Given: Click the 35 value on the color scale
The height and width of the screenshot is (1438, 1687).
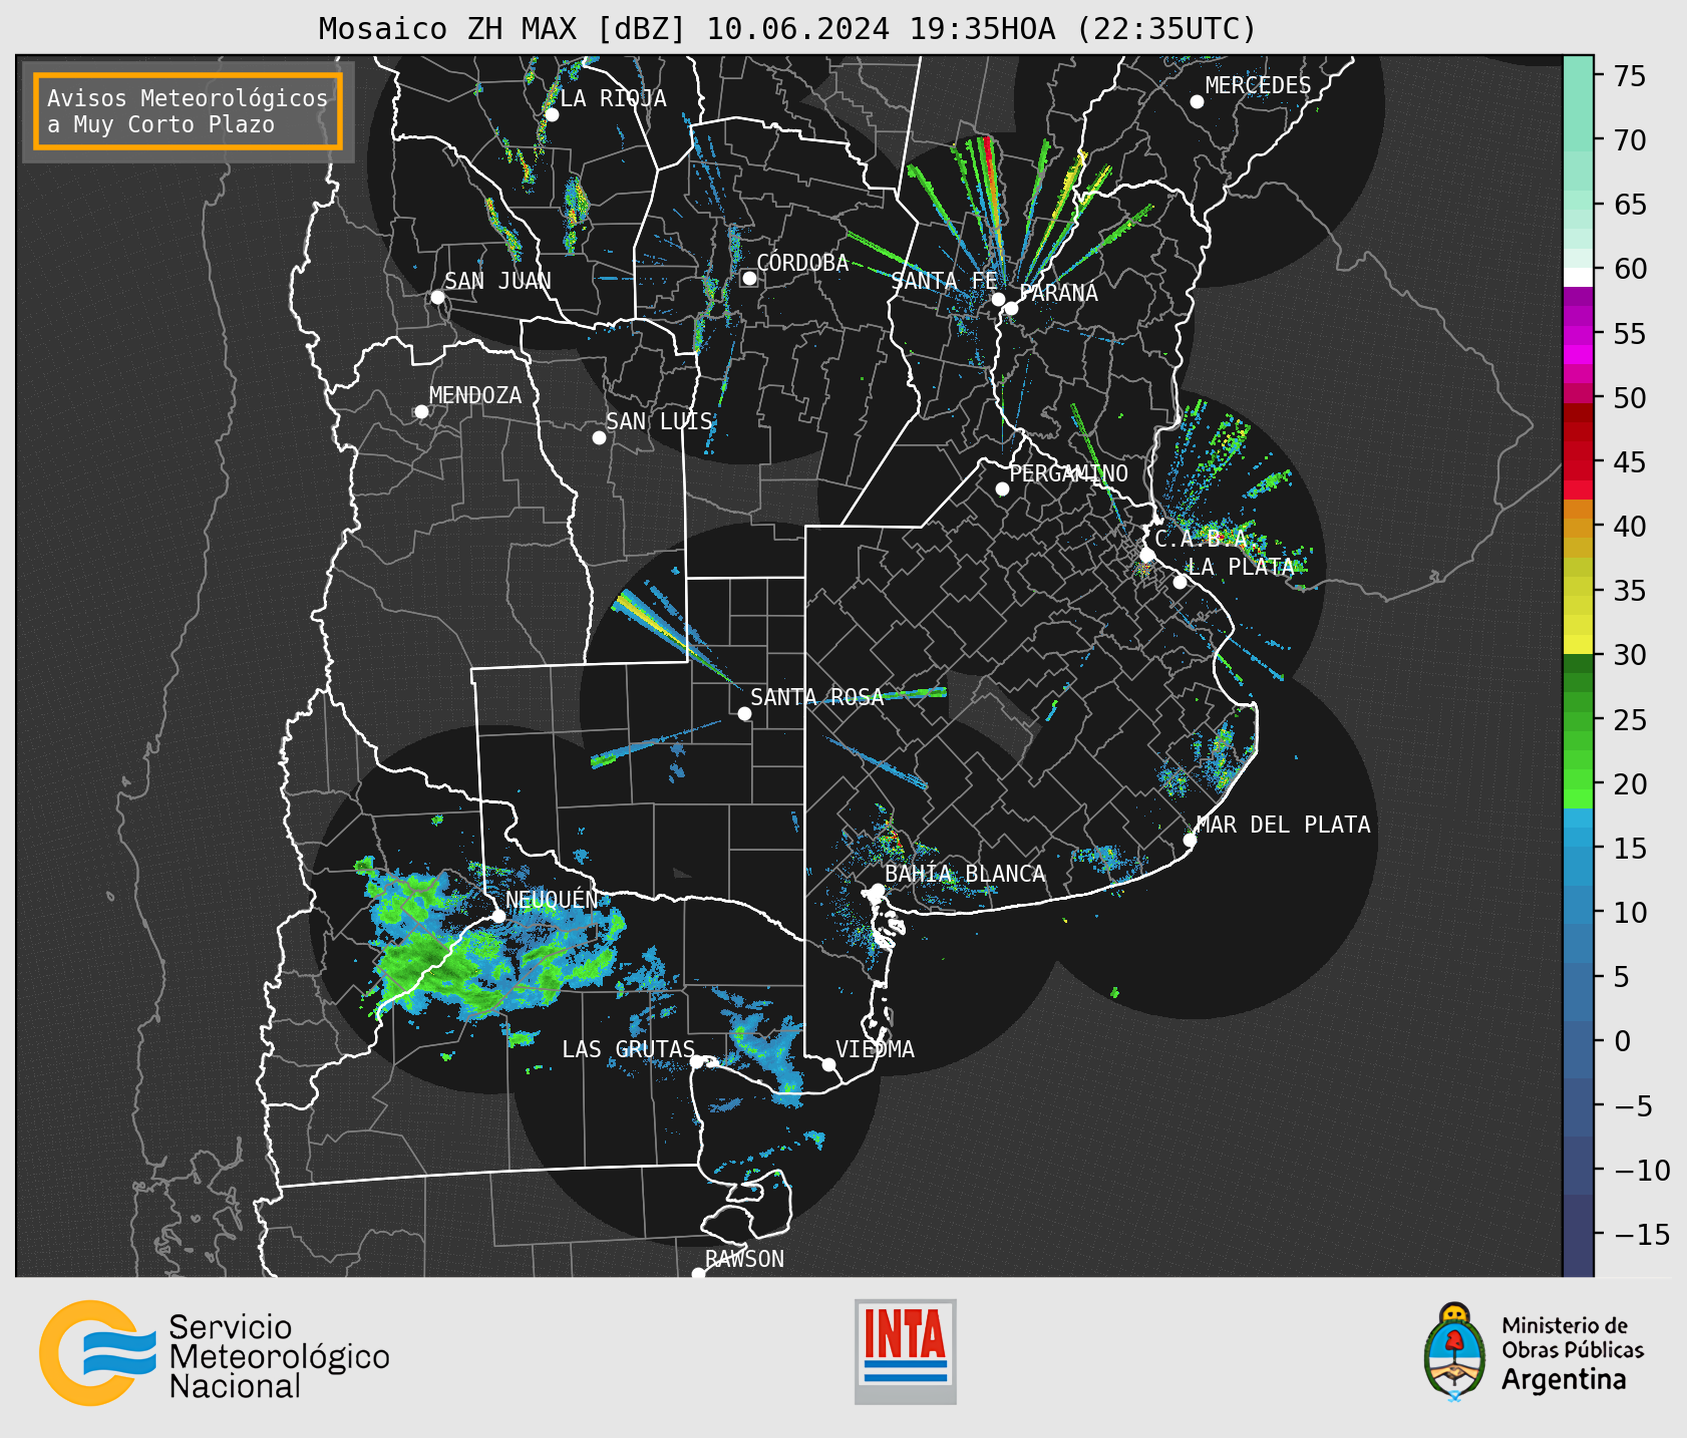Looking at the screenshot, I should click(1629, 591).
